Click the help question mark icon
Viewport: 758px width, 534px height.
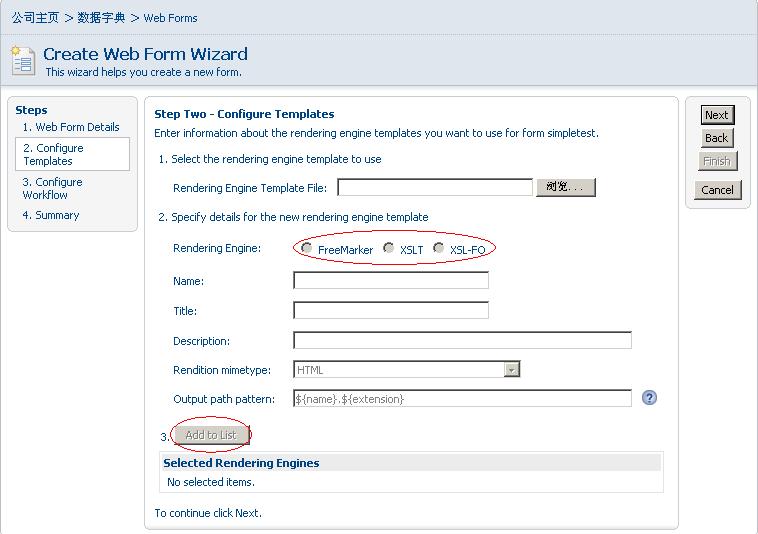coord(649,398)
